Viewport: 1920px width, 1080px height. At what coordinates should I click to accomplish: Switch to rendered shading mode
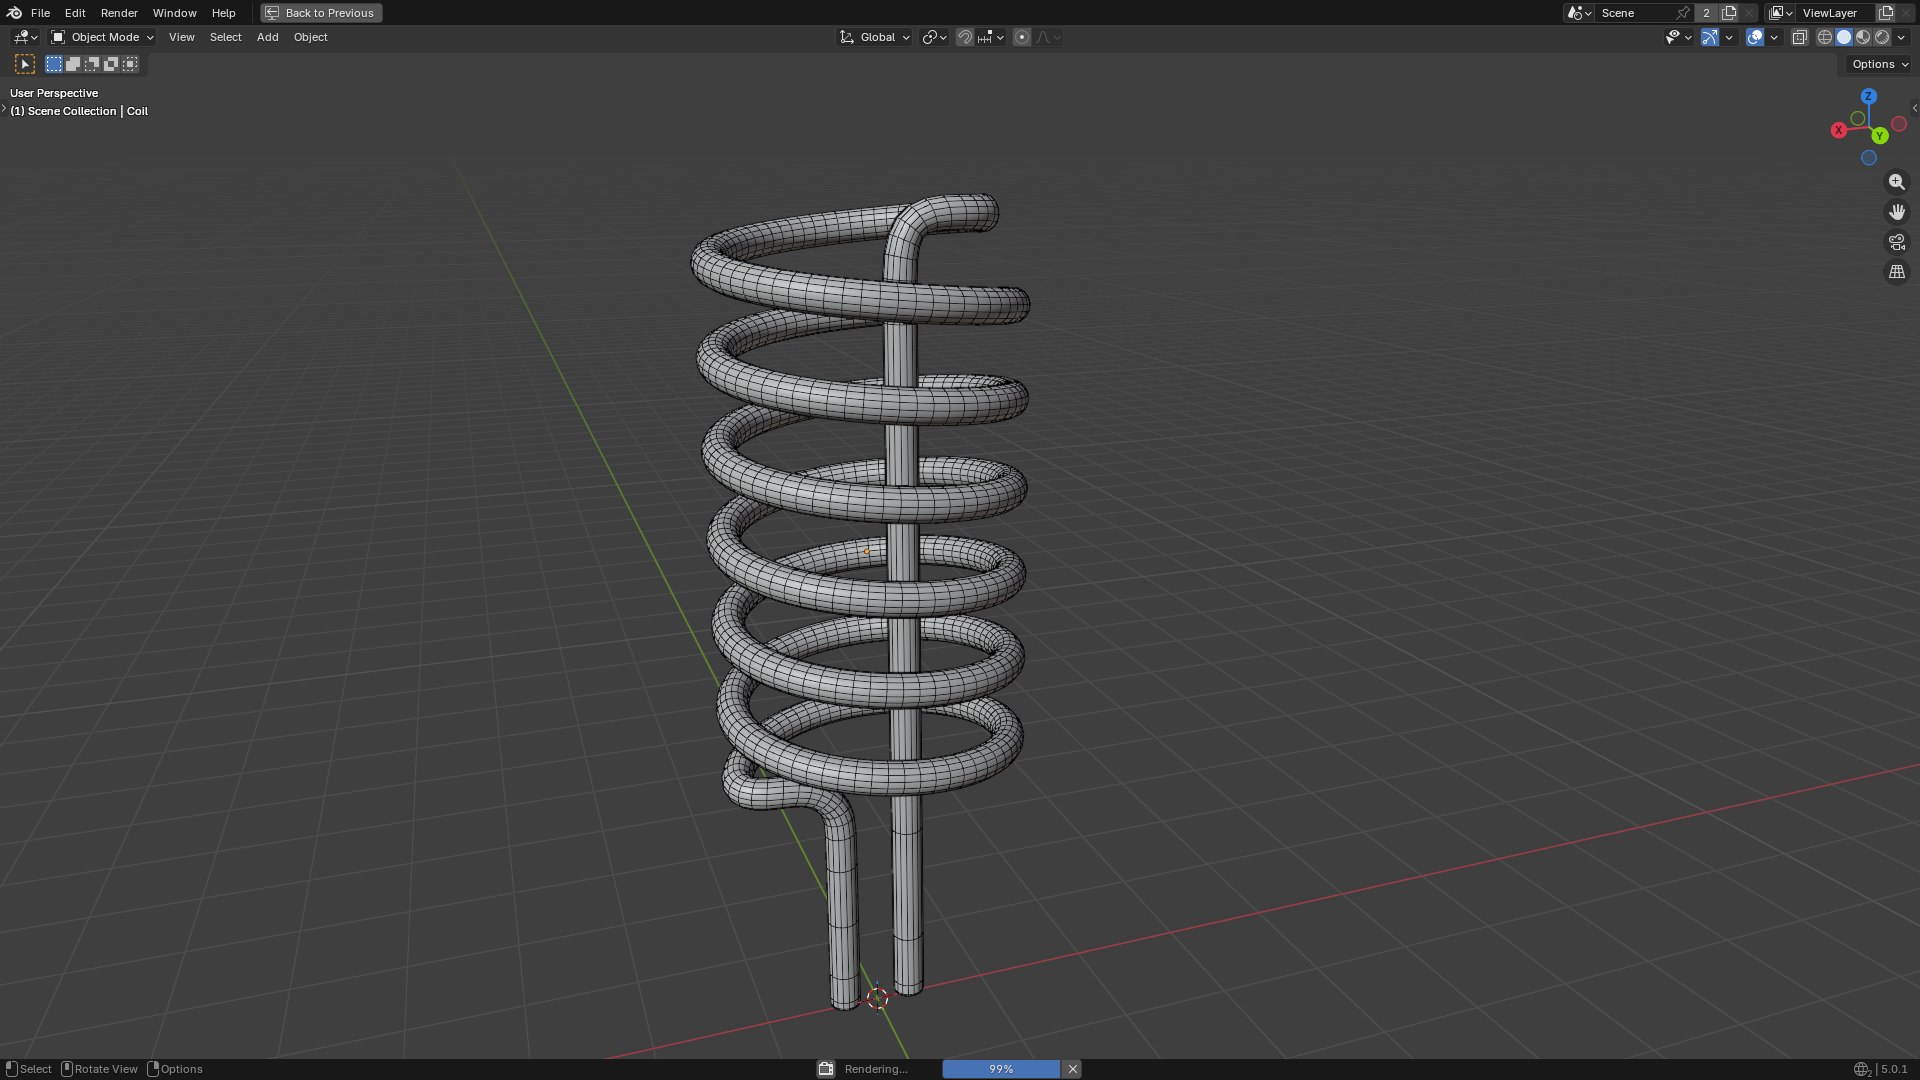coord(1882,37)
